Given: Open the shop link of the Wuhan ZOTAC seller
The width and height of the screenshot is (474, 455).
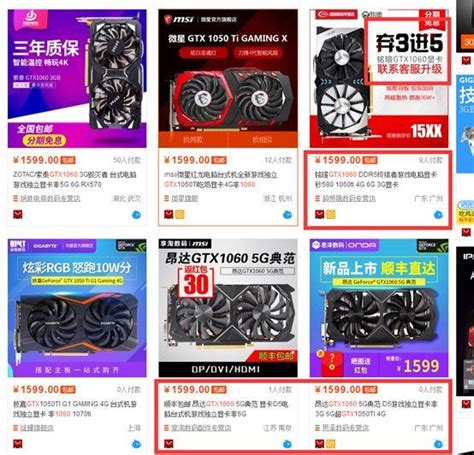Looking at the screenshot, I should (x=50, y=198).
